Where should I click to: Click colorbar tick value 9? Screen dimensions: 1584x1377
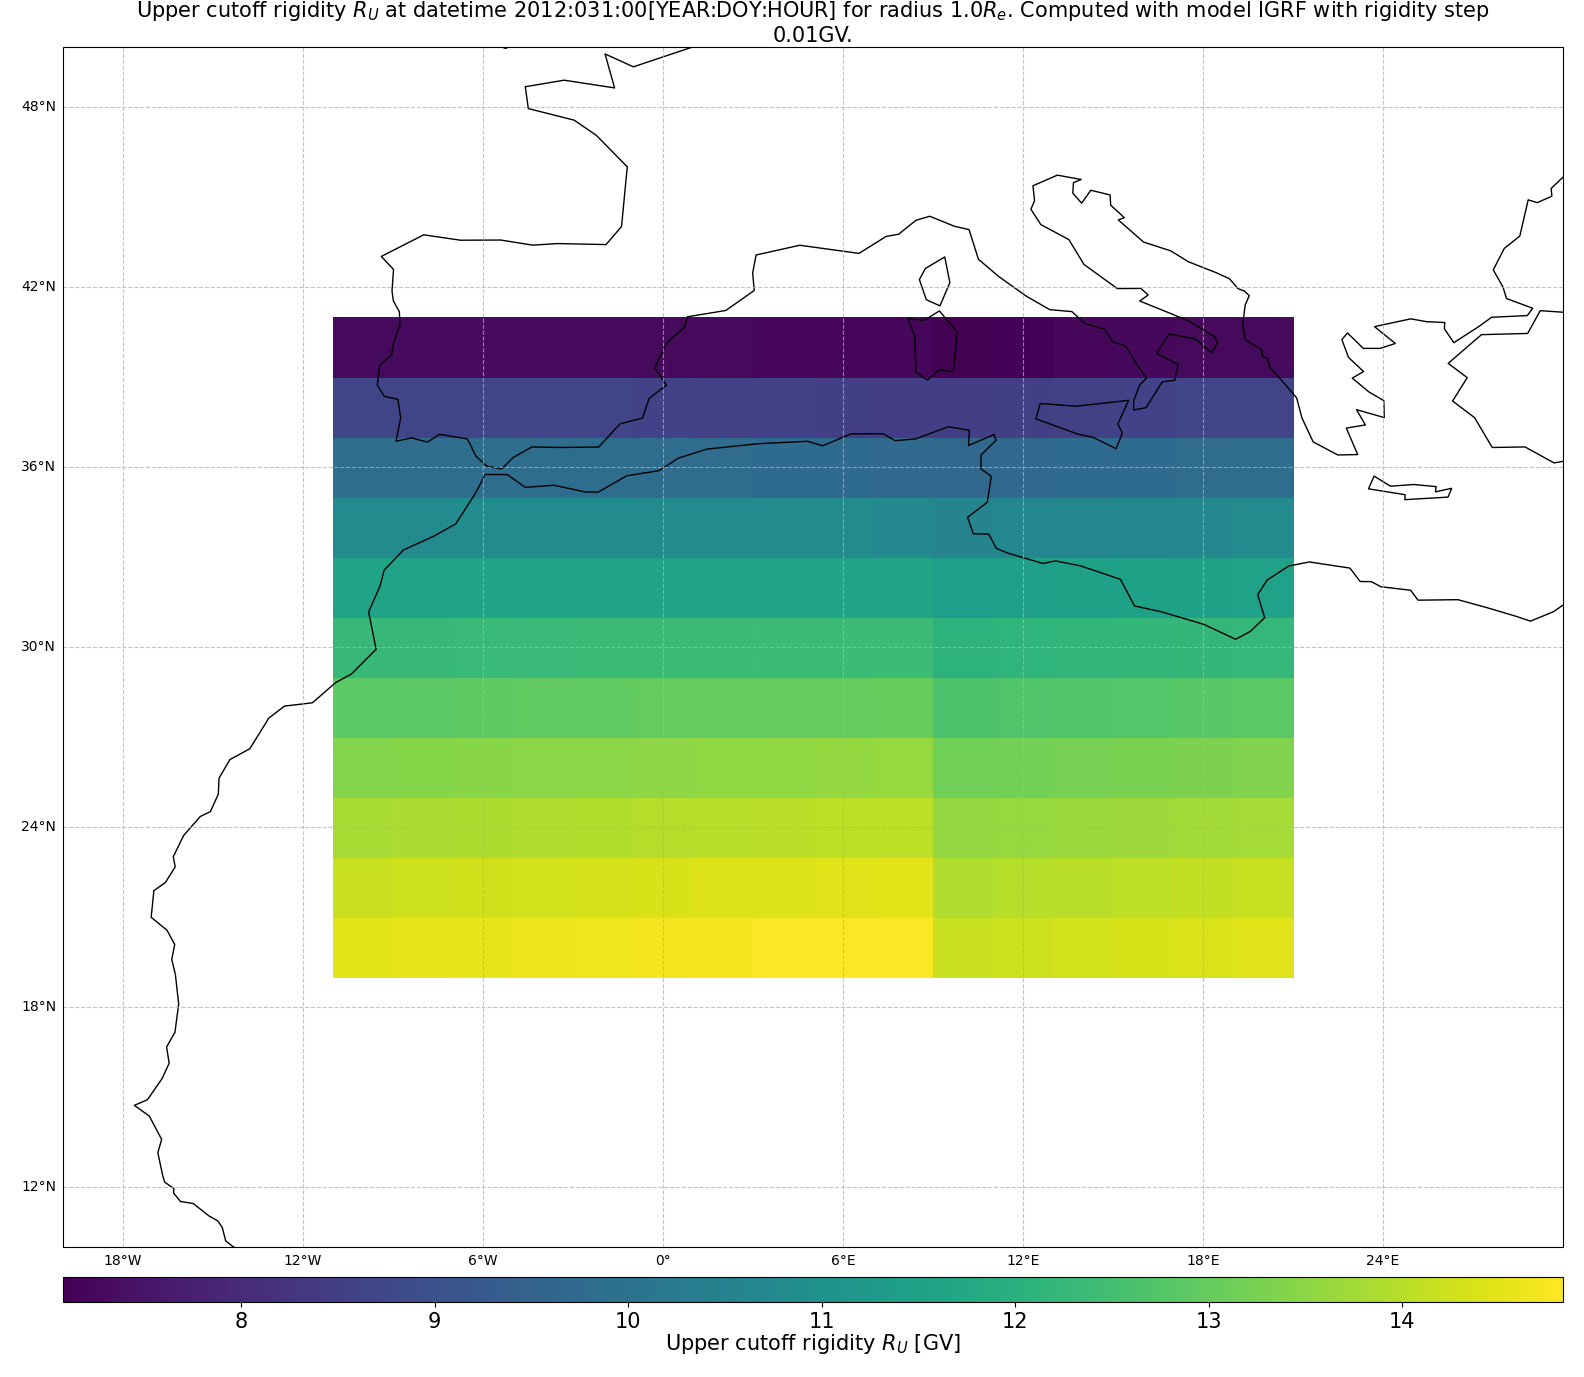tap(434, 1322)
